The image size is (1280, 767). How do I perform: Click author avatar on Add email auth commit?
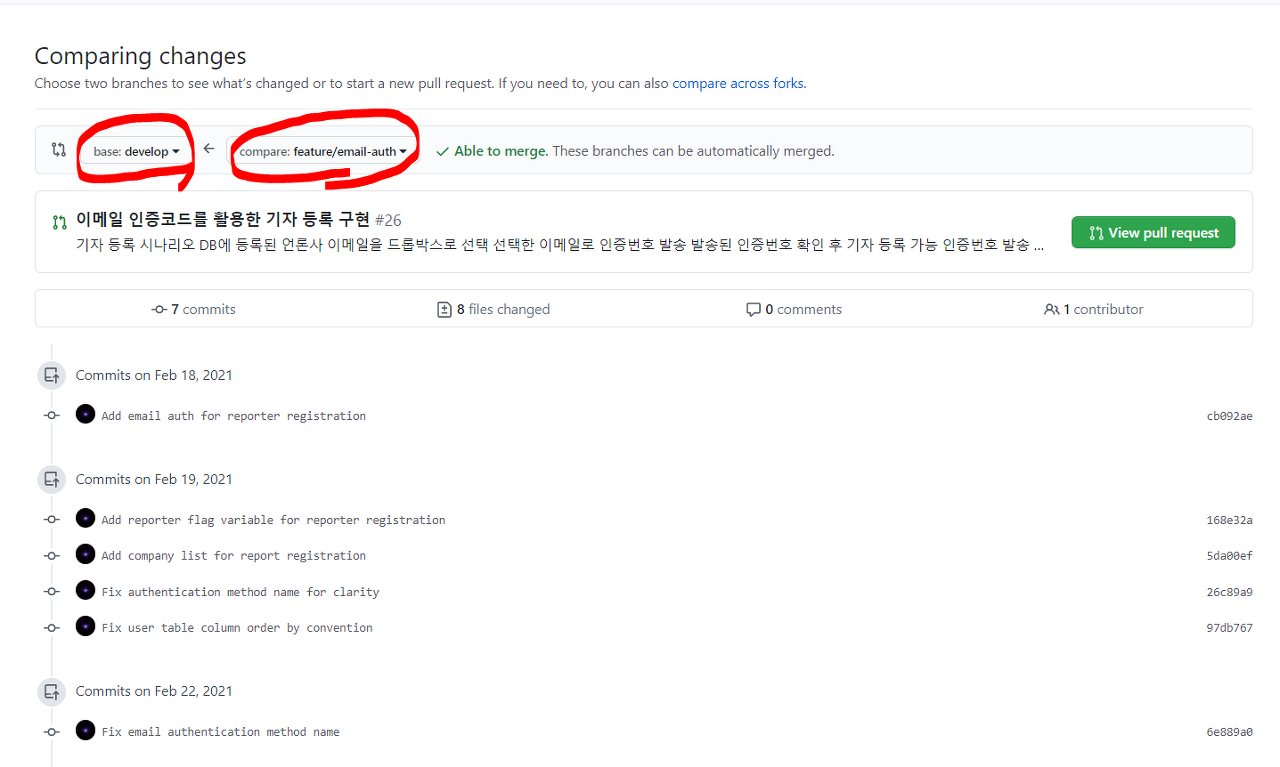[85, 414]
